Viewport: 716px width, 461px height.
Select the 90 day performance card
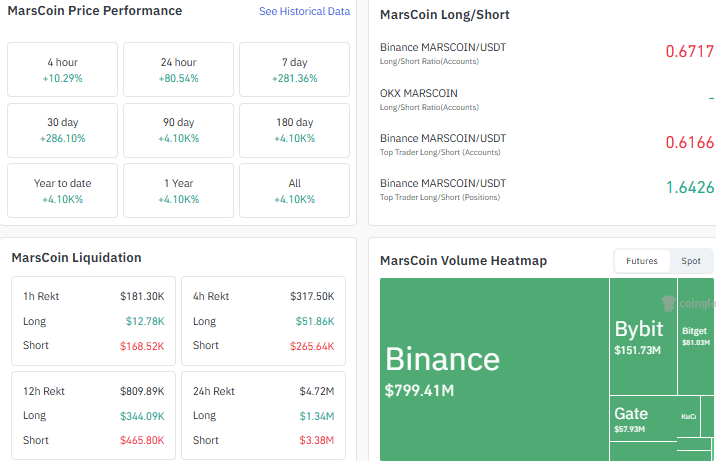(179, 130)
